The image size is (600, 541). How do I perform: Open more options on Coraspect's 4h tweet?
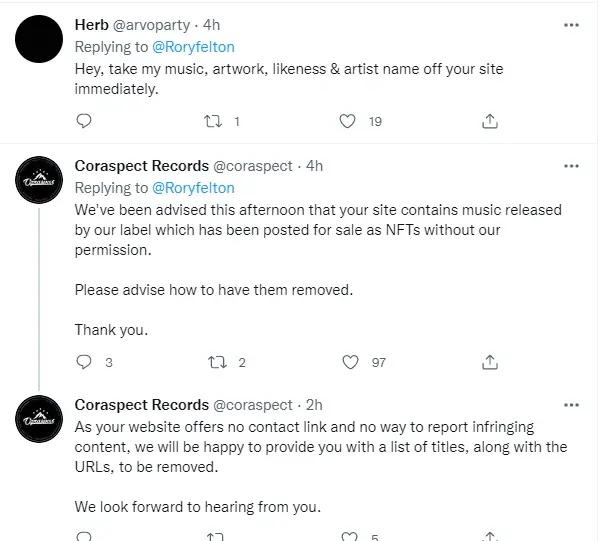click(x=571, y=166)
